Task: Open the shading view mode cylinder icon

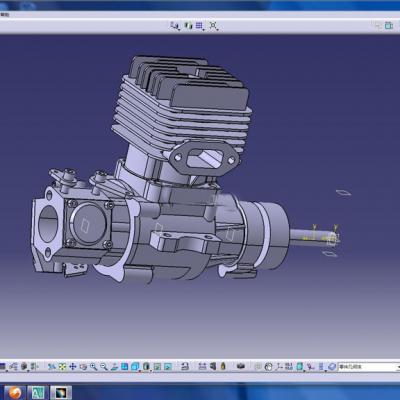Action: pos(146,367)
